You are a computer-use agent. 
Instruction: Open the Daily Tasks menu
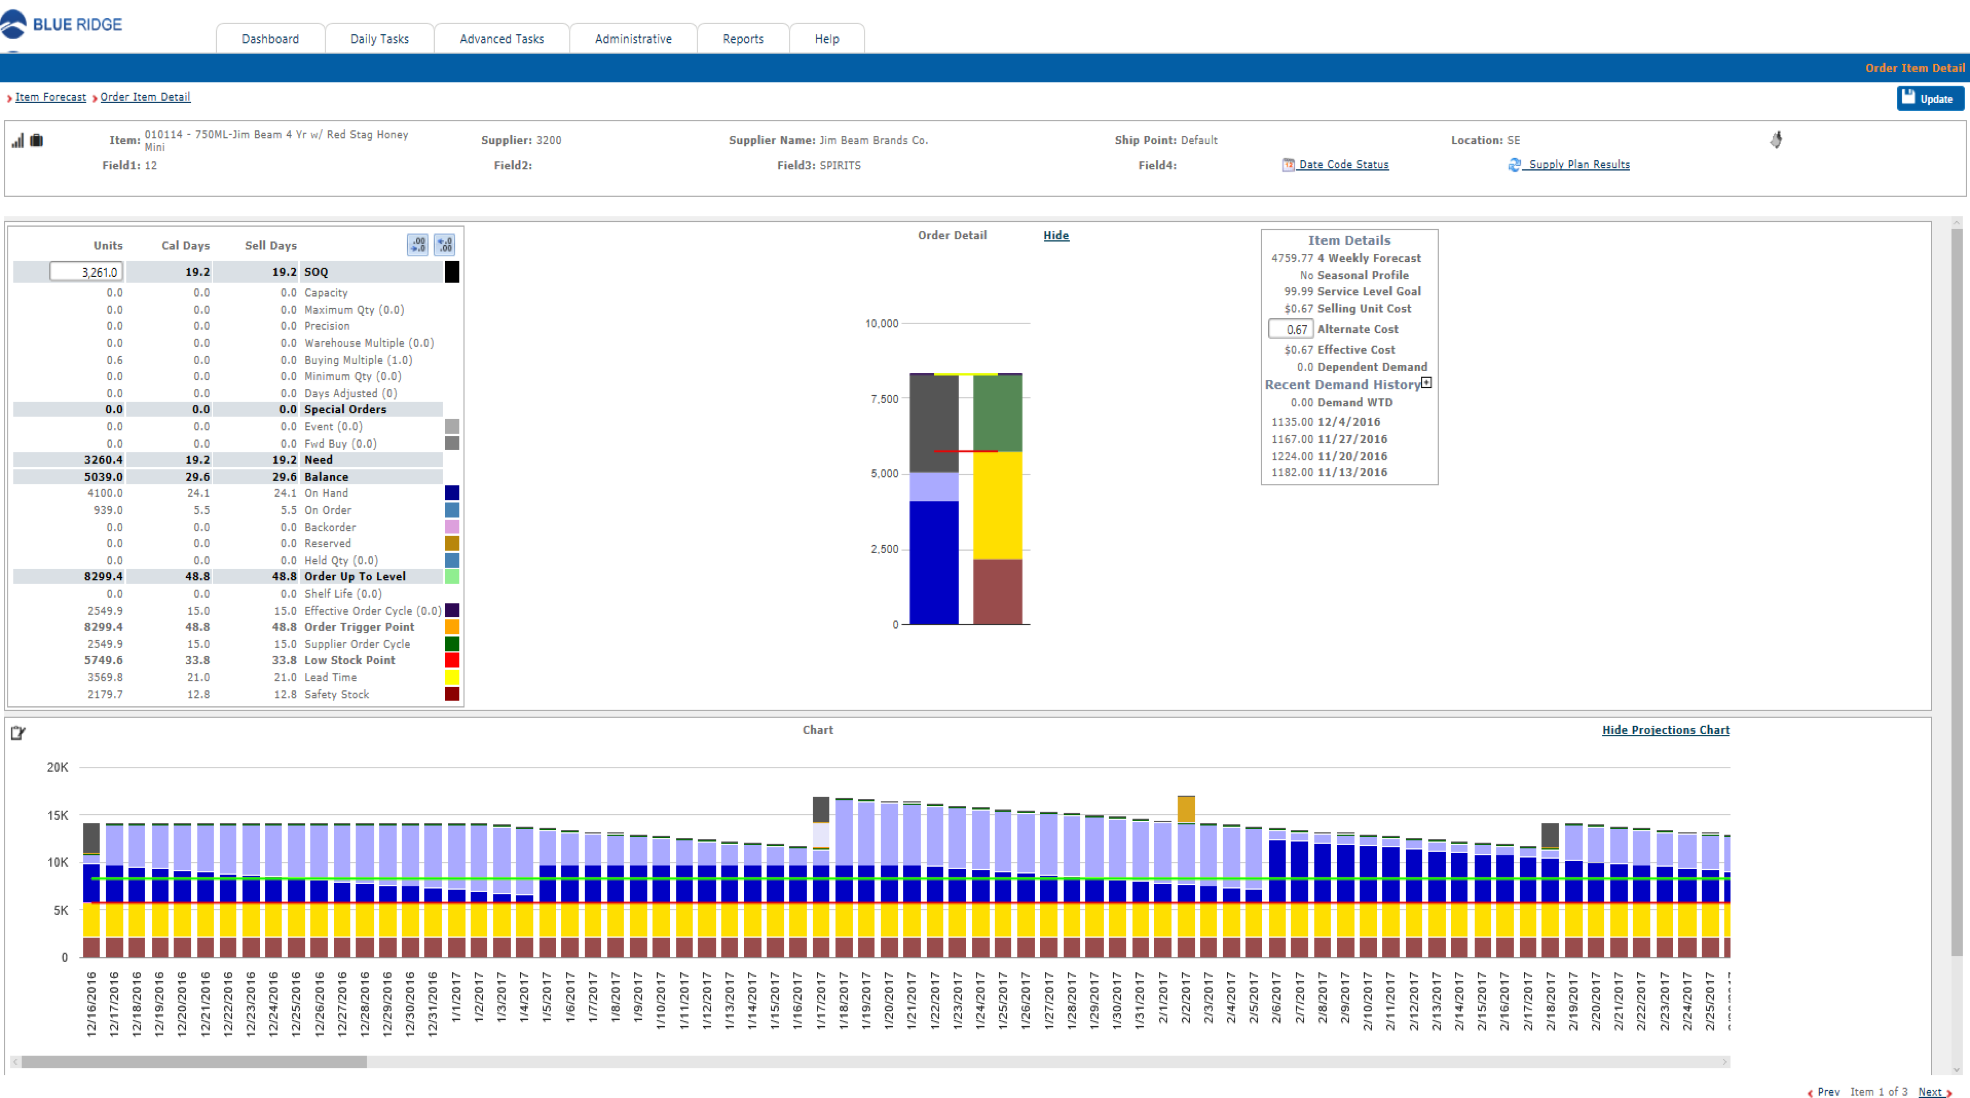click(379, 39)
